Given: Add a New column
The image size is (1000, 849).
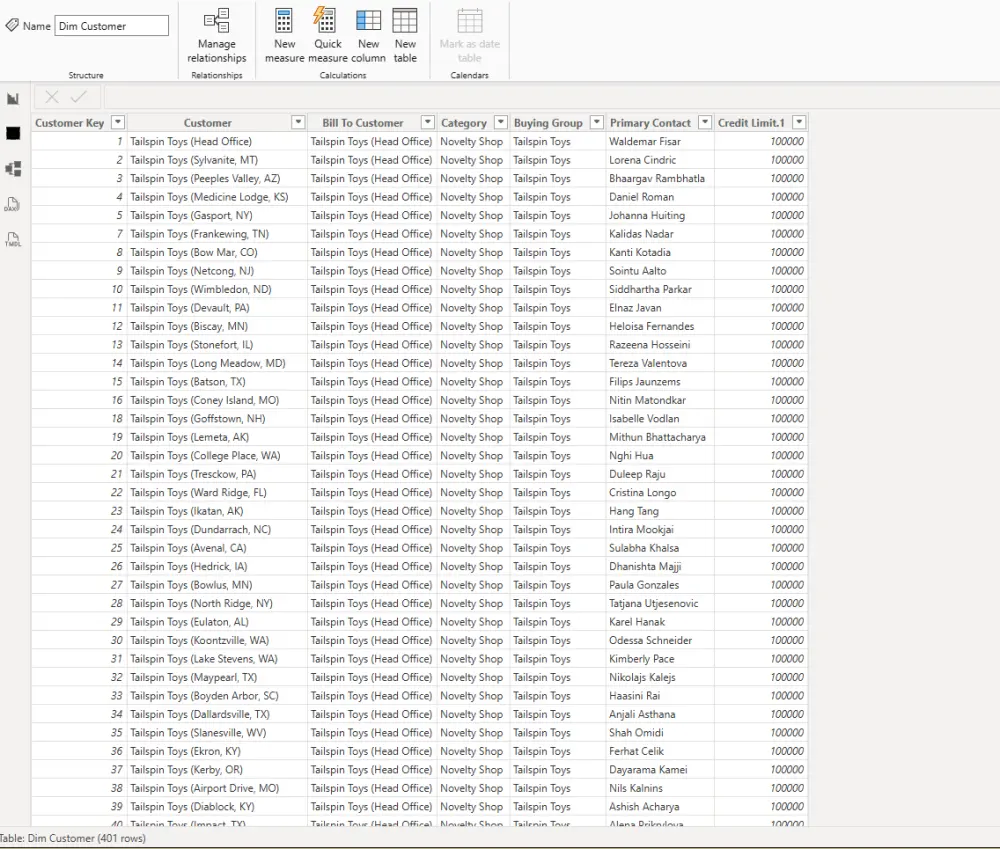Looking at the screenshot, I should (369, 36).
